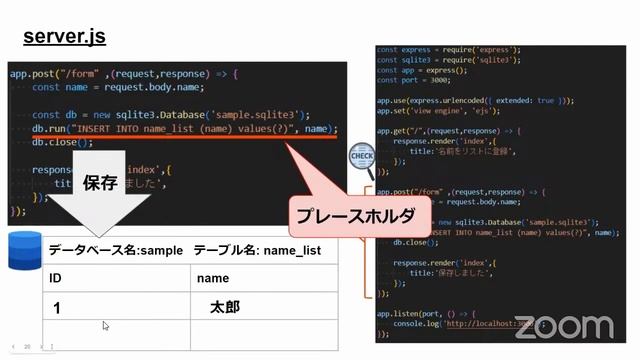The height and width of the screenshot is (360, 640).
Task: Click the CHECK magnifying glass icon
Action: point(362,160)
